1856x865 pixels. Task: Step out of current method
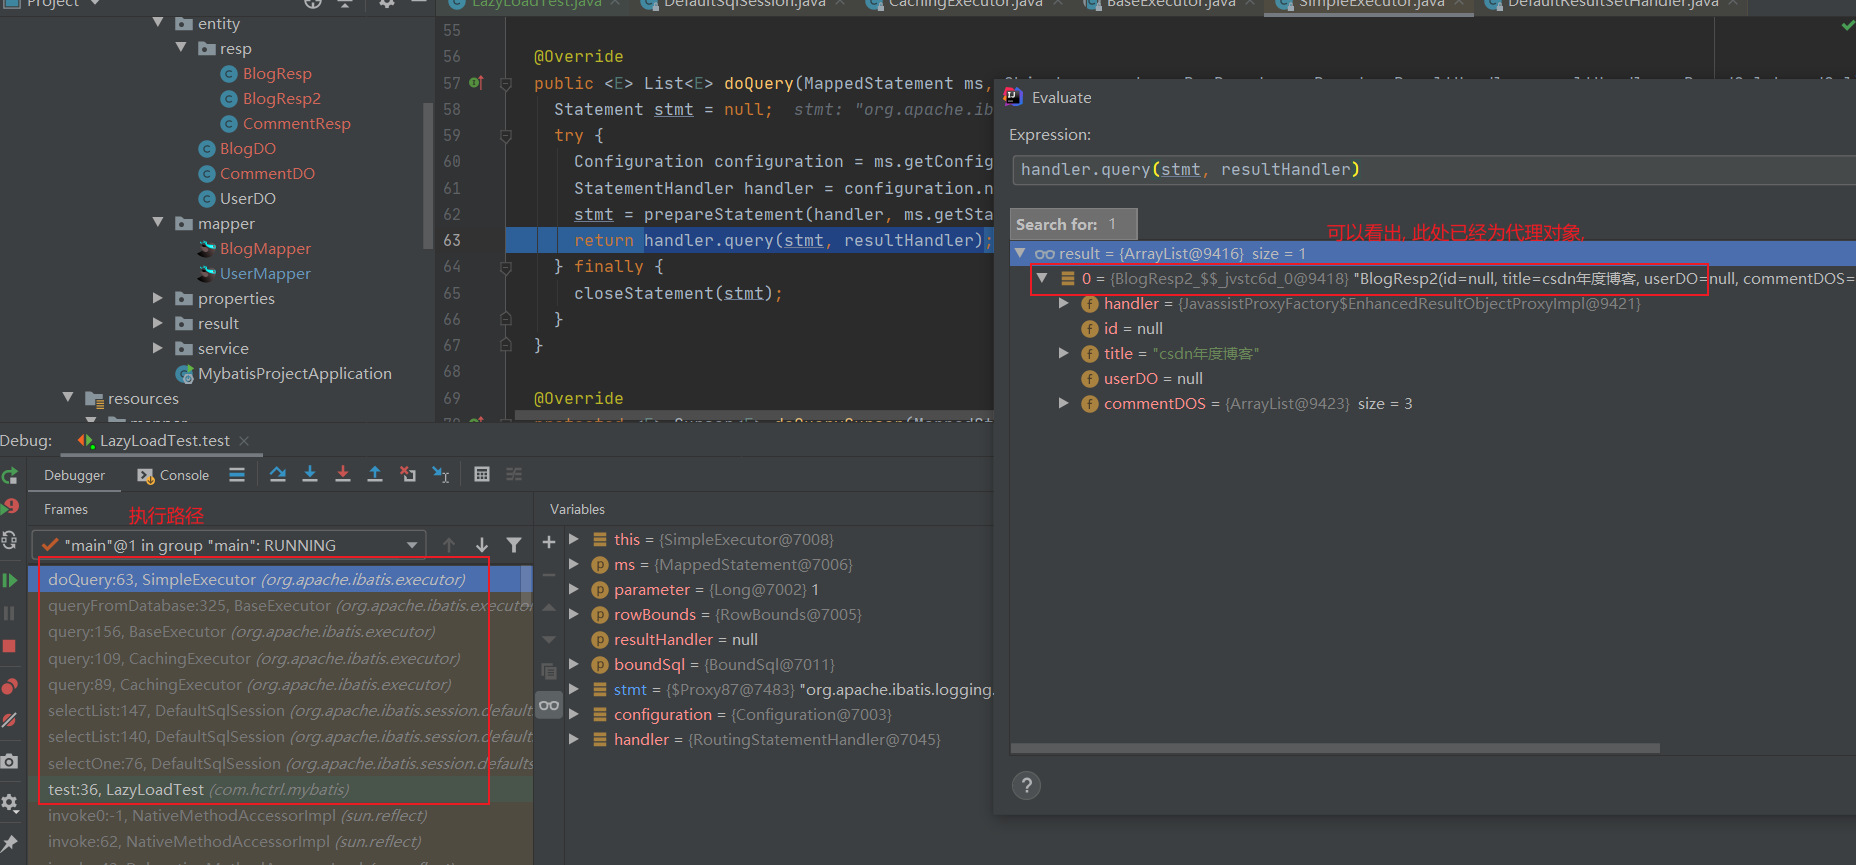tap(375, 475)
